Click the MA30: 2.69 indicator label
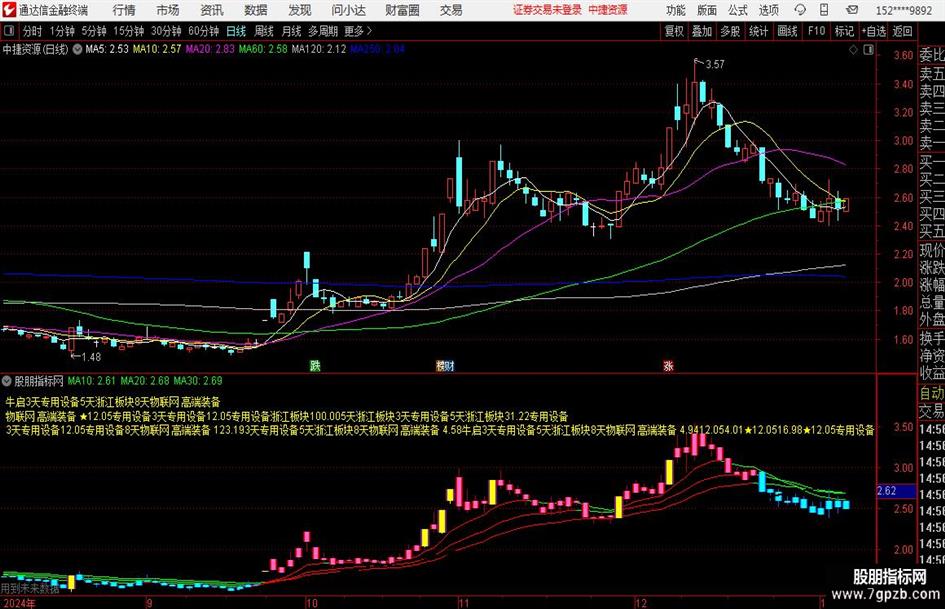This screenshot has width=945, height=609. [198, 381]
